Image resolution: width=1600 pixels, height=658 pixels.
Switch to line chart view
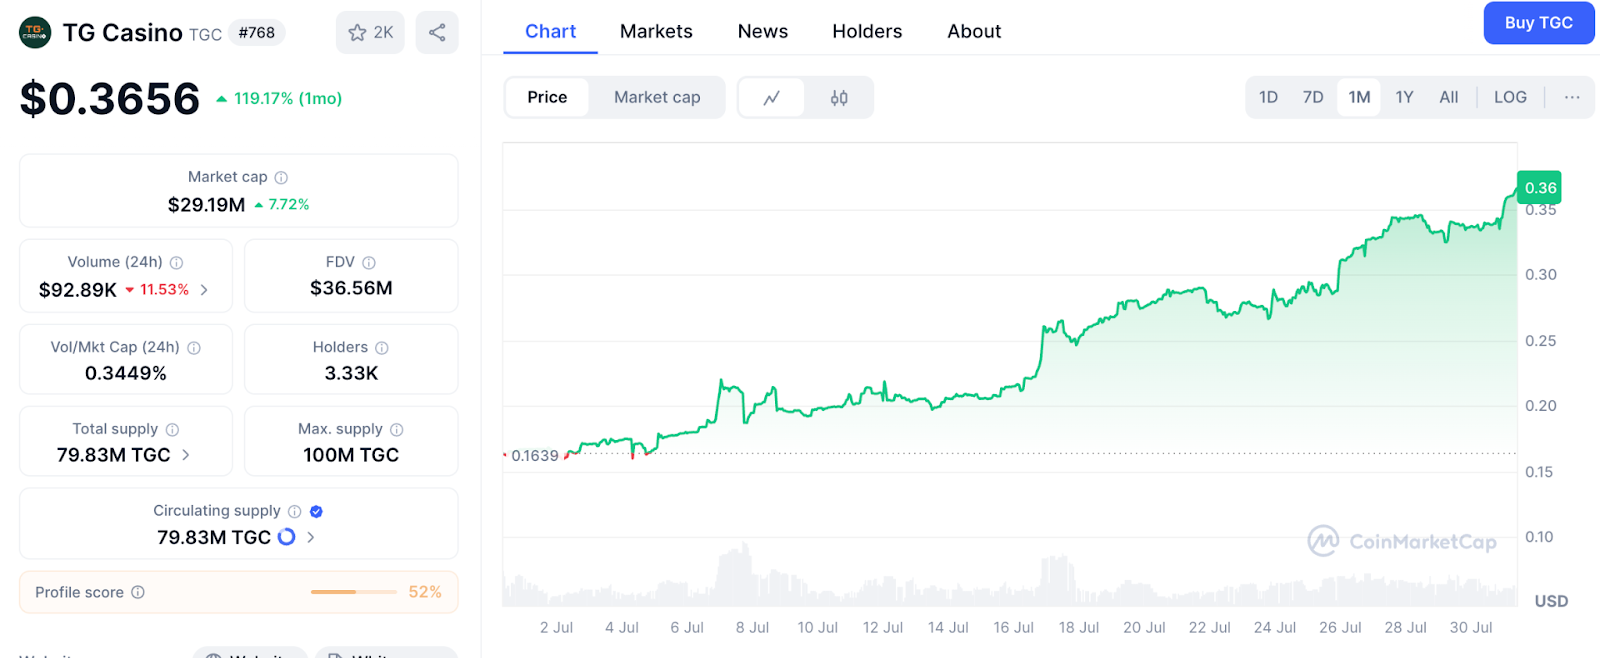click(x=771, y=98)
